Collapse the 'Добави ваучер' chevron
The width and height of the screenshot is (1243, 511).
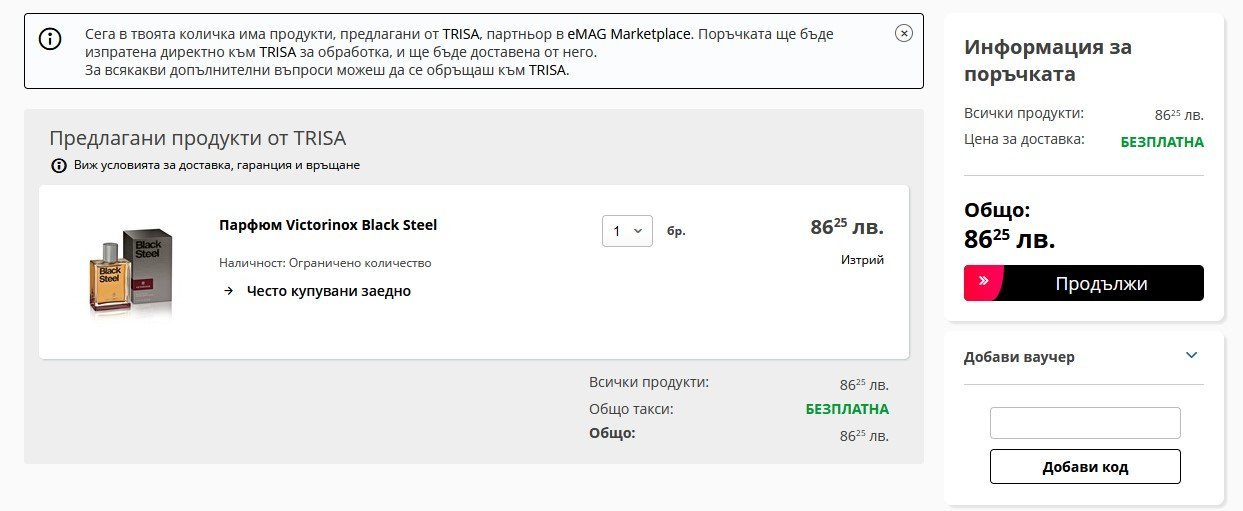pyautogui.click(x=1191, y=356)
